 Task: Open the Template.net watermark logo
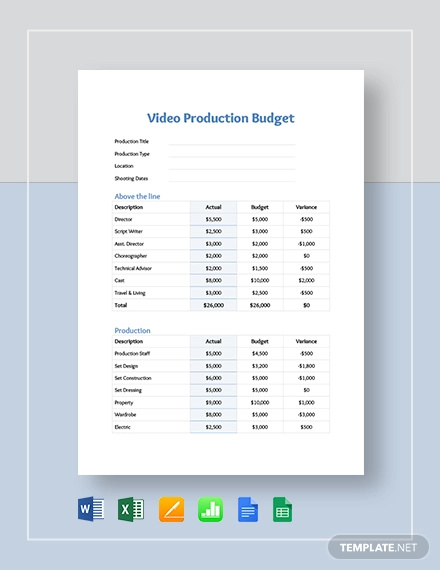click(x=378, y=547)
